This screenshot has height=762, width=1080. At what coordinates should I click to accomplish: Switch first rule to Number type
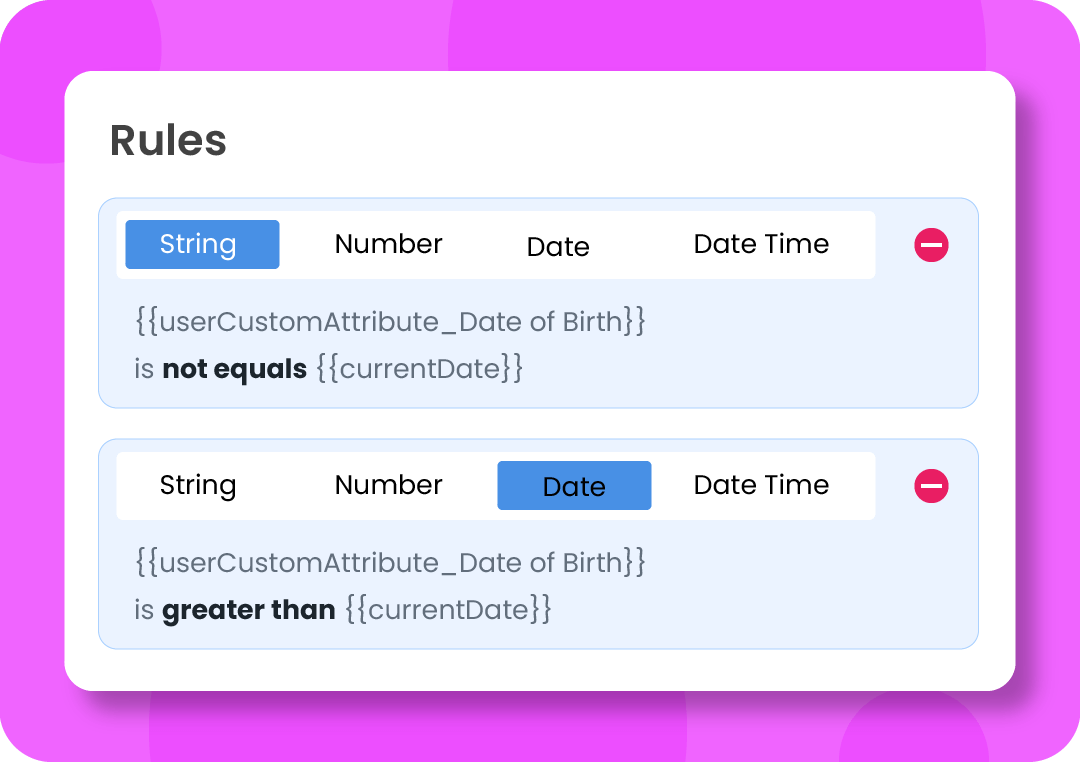pos(388,245)
